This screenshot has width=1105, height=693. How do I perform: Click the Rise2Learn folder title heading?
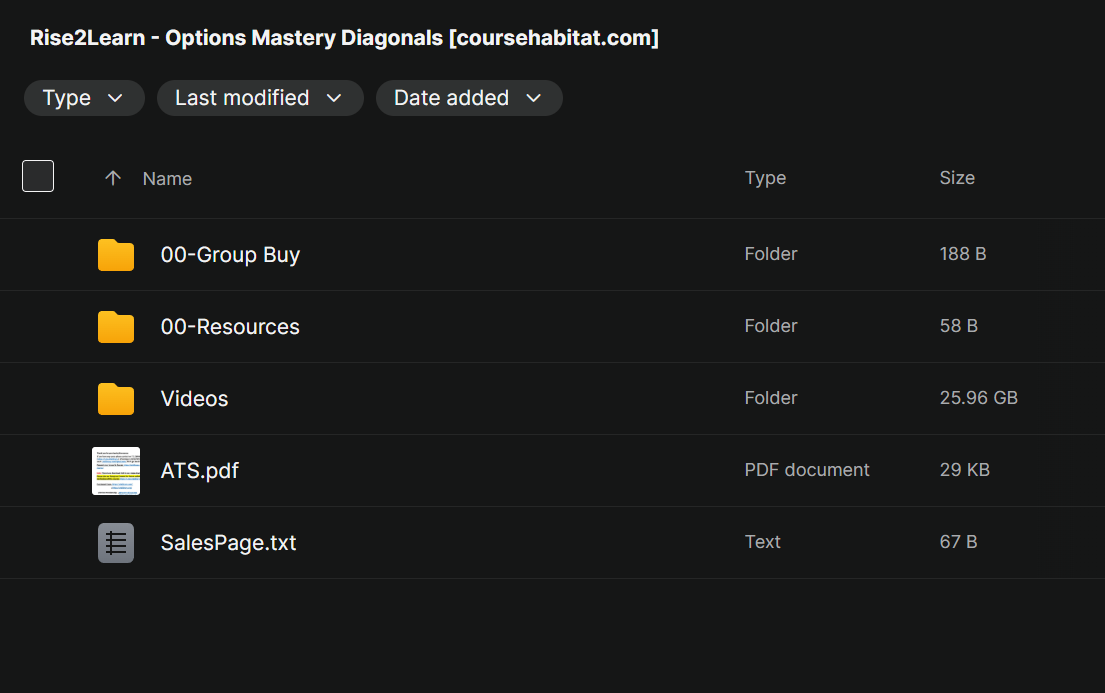pos(344,38)
